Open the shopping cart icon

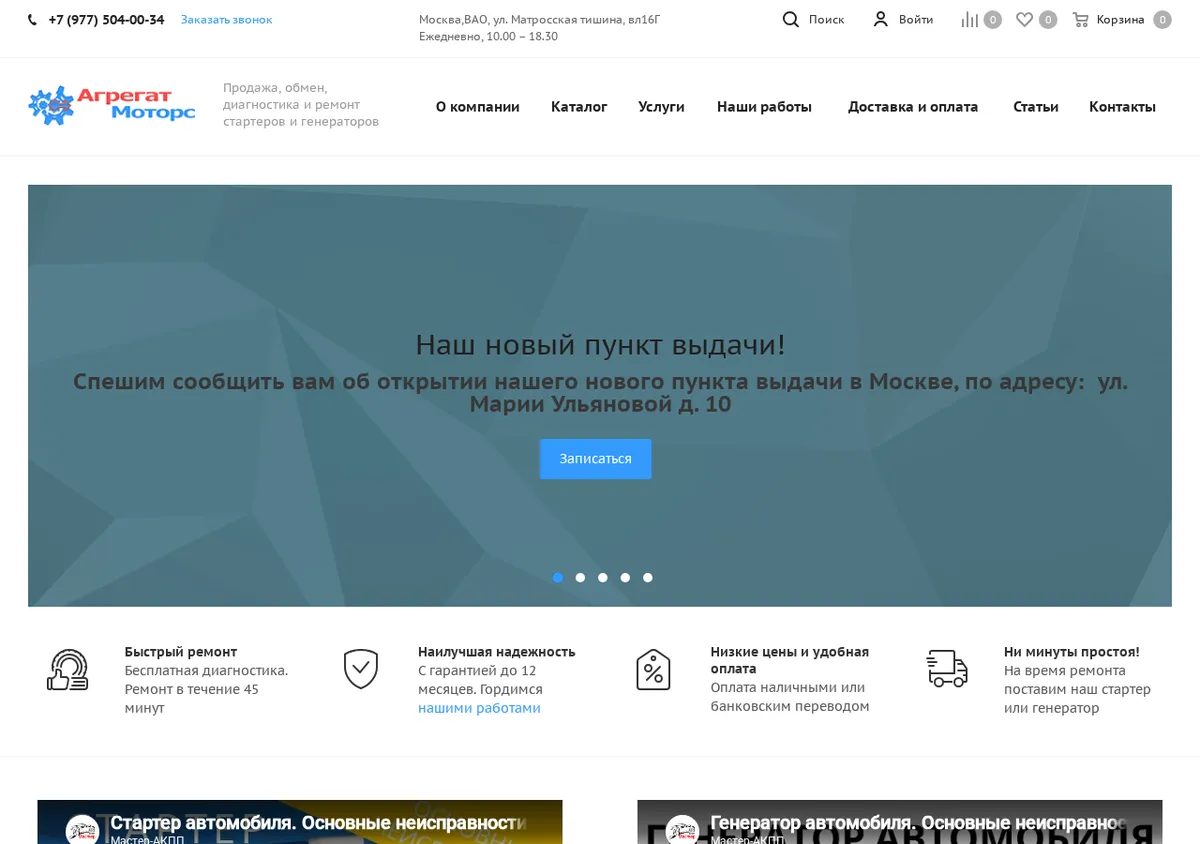point(1081,19)
